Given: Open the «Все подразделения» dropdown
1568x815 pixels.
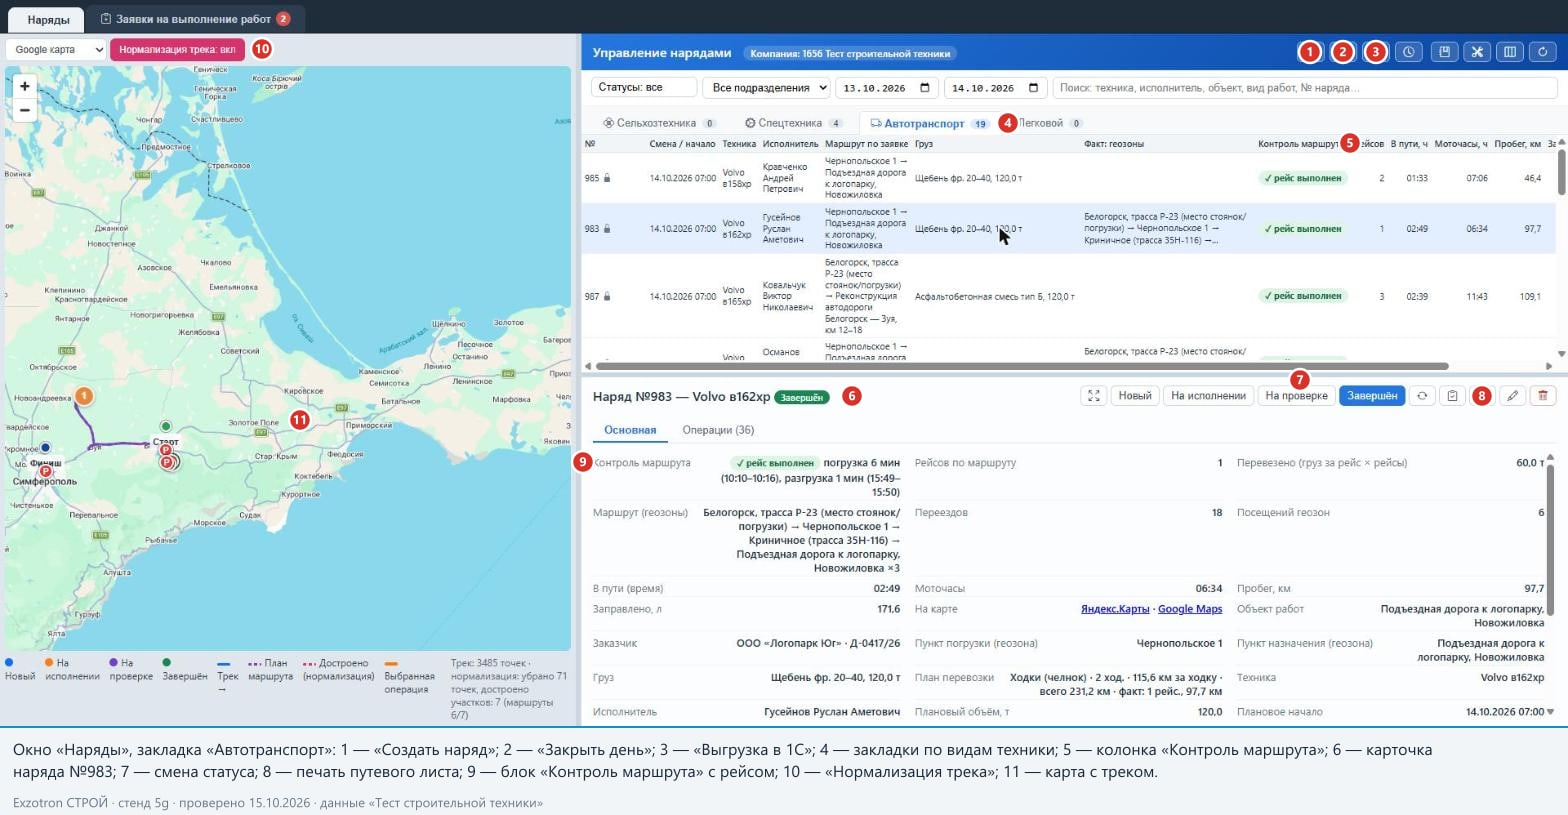Looking at the screenshot, I should [x=766, y=88].
